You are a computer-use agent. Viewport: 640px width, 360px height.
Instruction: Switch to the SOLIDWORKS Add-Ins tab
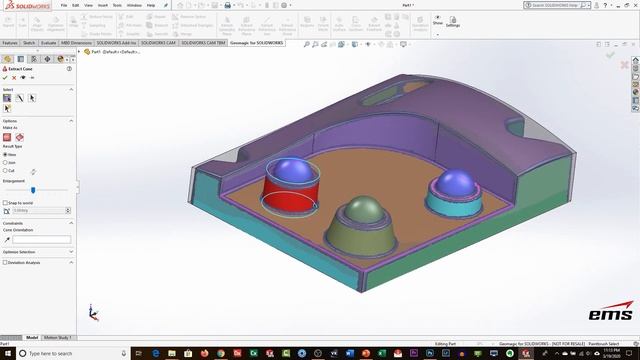click(116, 43)
